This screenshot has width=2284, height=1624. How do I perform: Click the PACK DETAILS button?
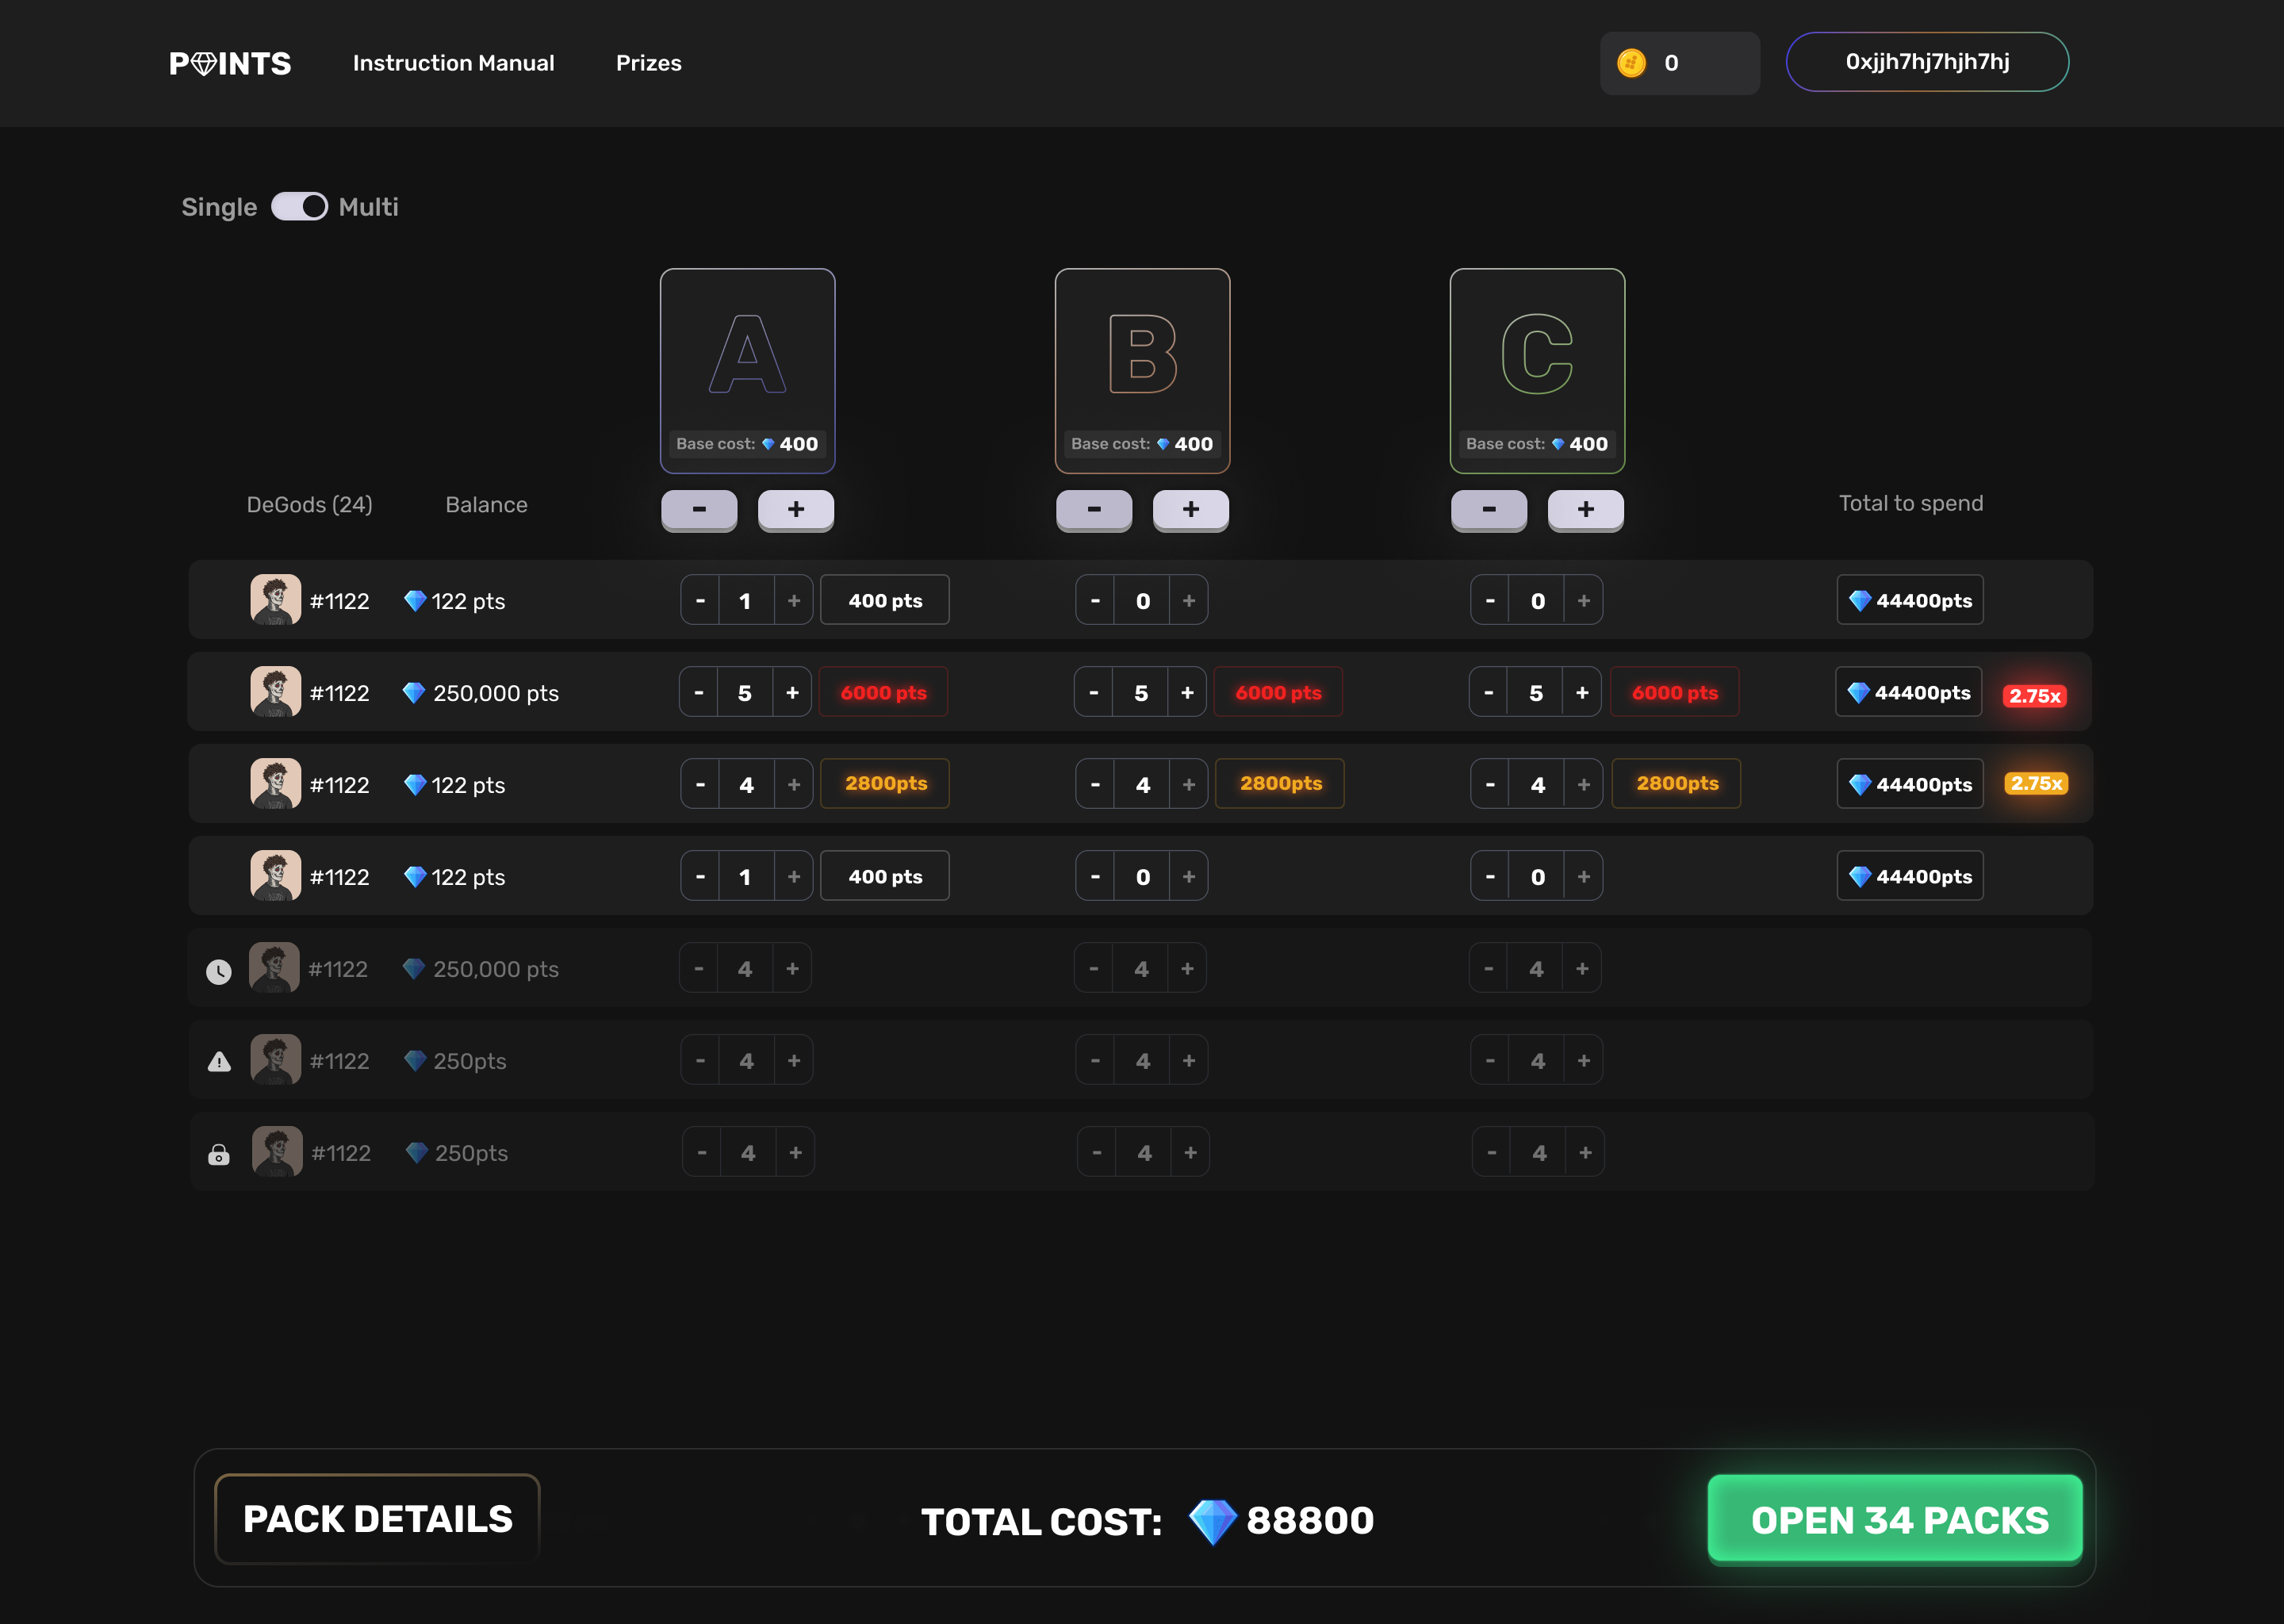(377, 1518)
